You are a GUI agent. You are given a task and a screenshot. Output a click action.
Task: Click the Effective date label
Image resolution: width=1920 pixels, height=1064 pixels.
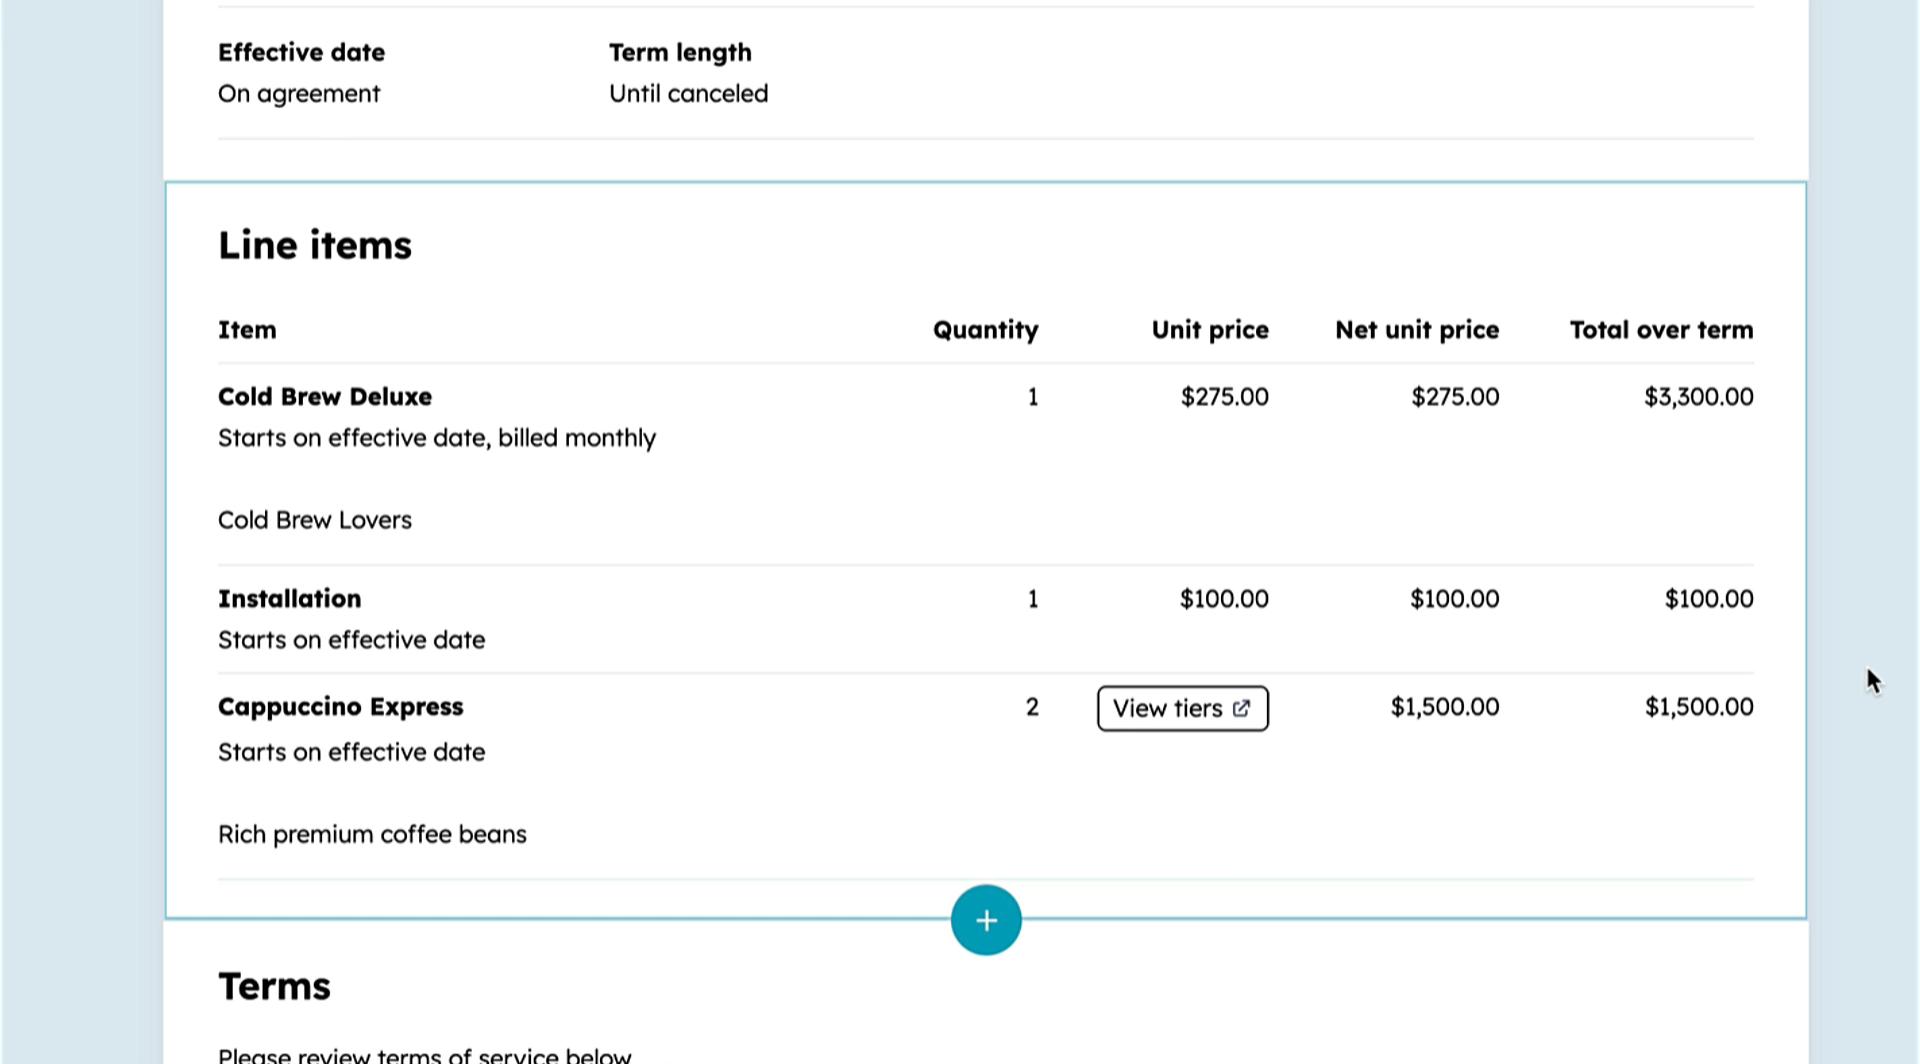301,52
